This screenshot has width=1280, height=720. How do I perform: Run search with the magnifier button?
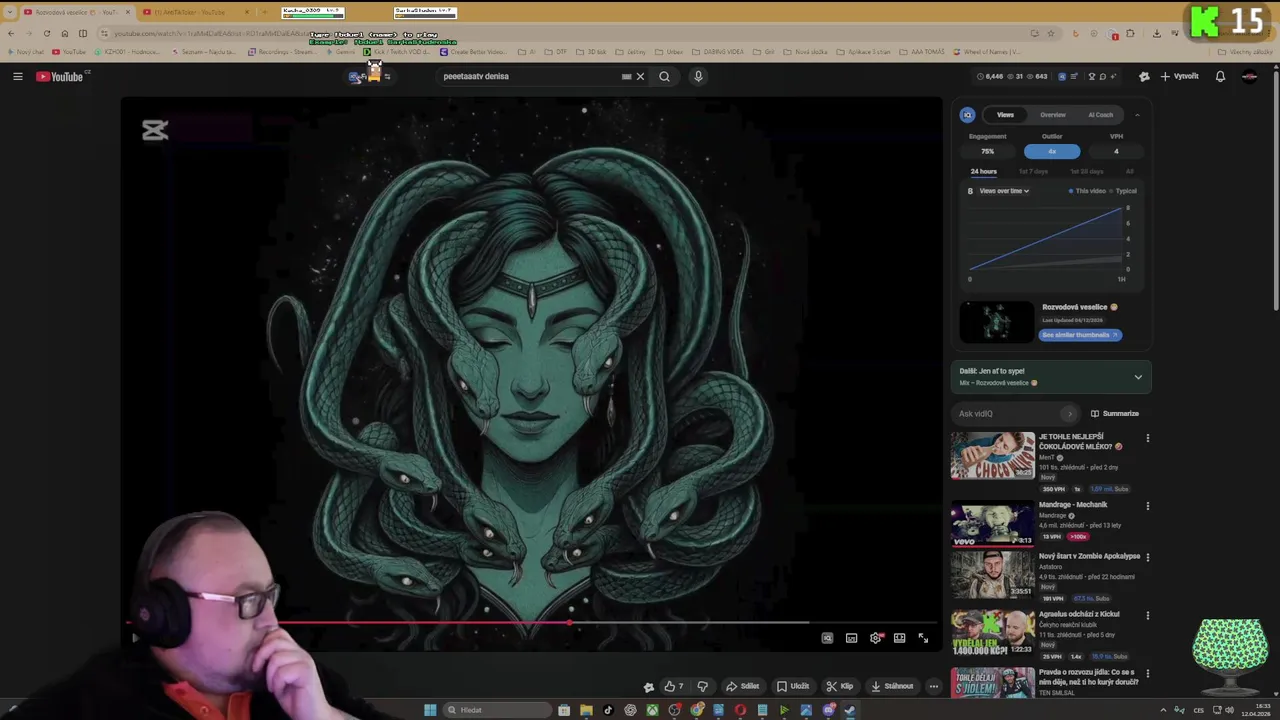pyautogui.click(x=664, y=76)
